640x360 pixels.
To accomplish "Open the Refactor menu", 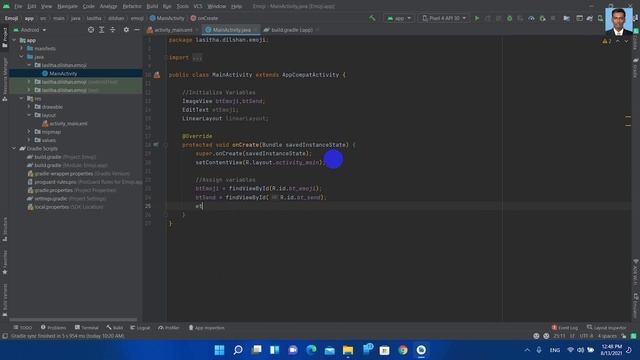I will pos(132,6).
